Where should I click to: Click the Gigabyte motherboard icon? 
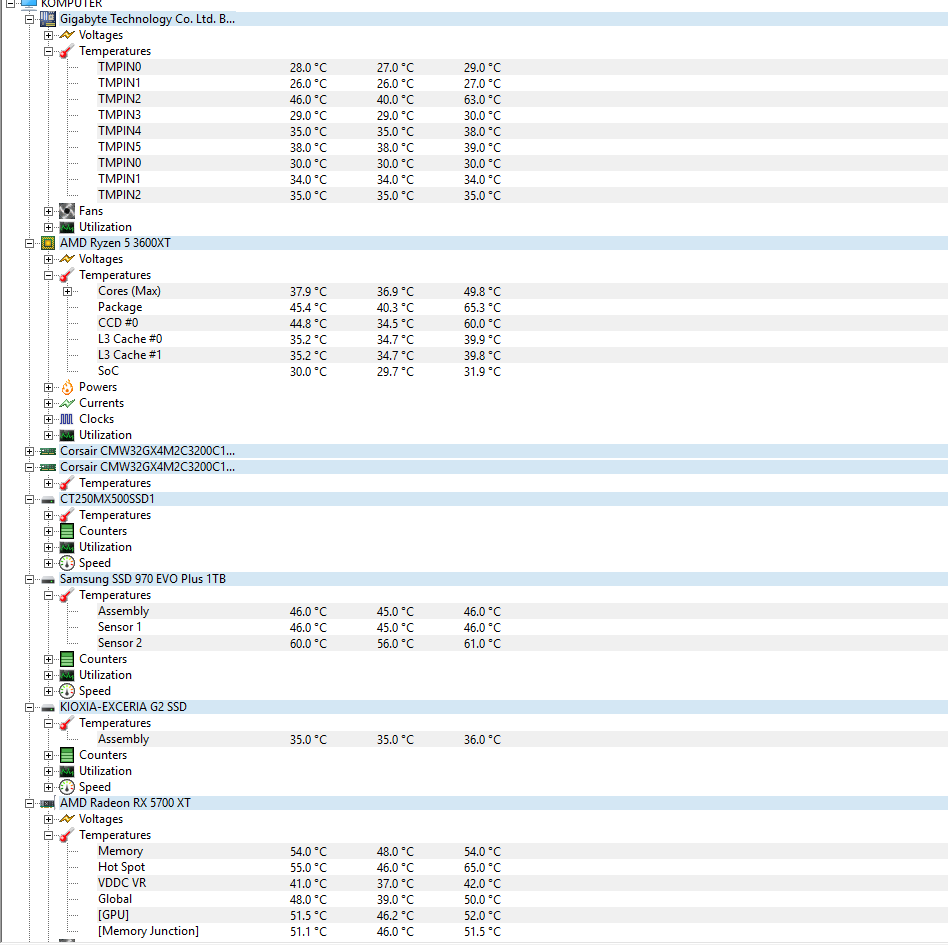48,19
